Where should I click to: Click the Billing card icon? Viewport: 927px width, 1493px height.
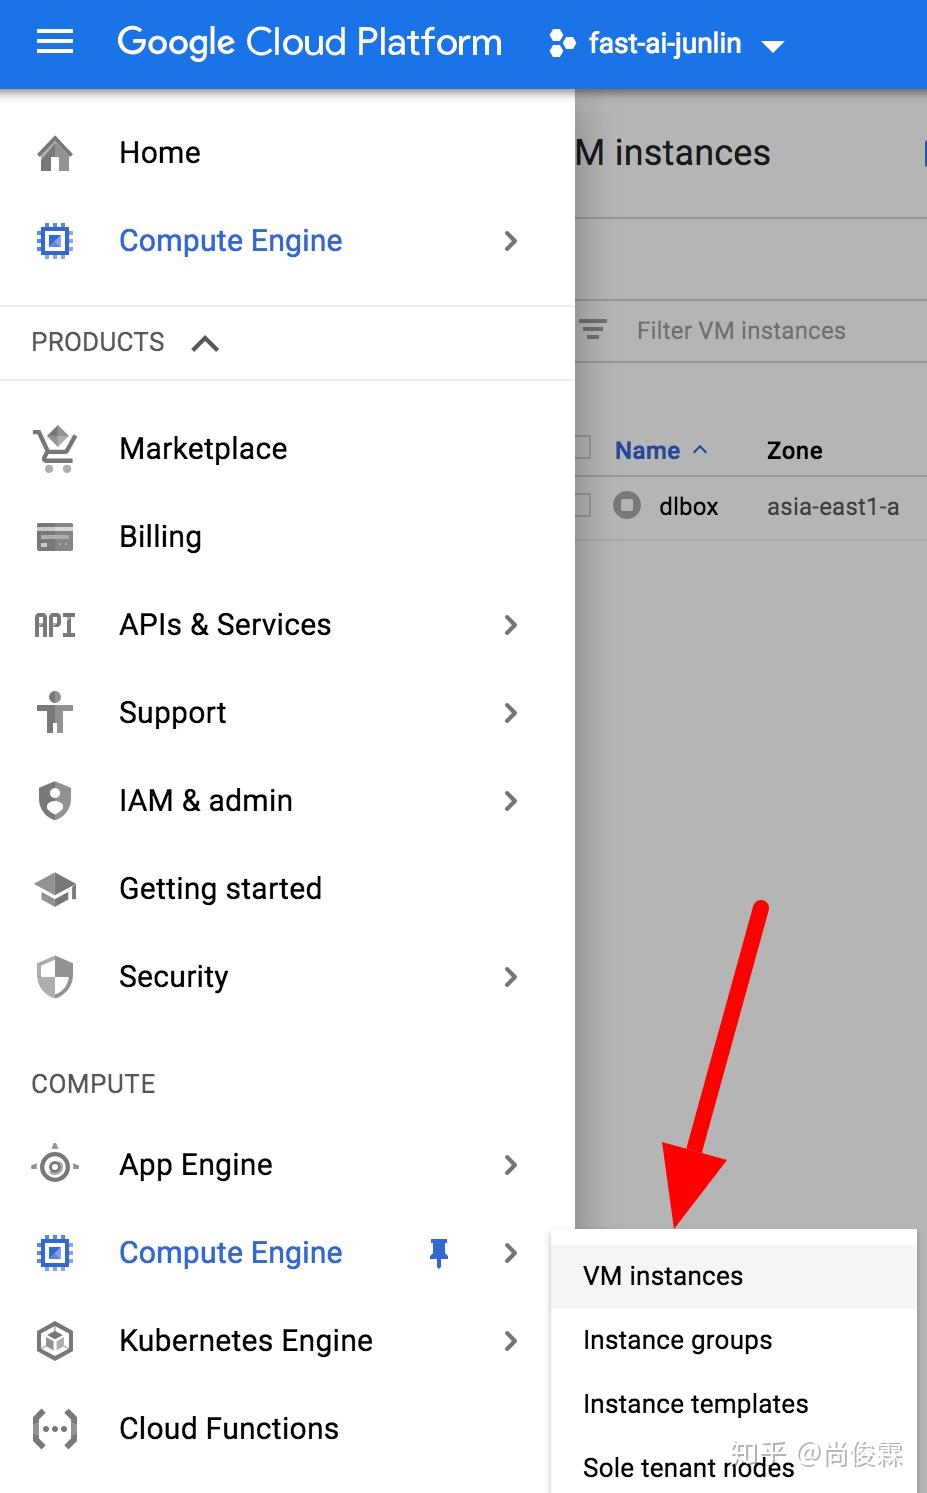tap(55, 537)
